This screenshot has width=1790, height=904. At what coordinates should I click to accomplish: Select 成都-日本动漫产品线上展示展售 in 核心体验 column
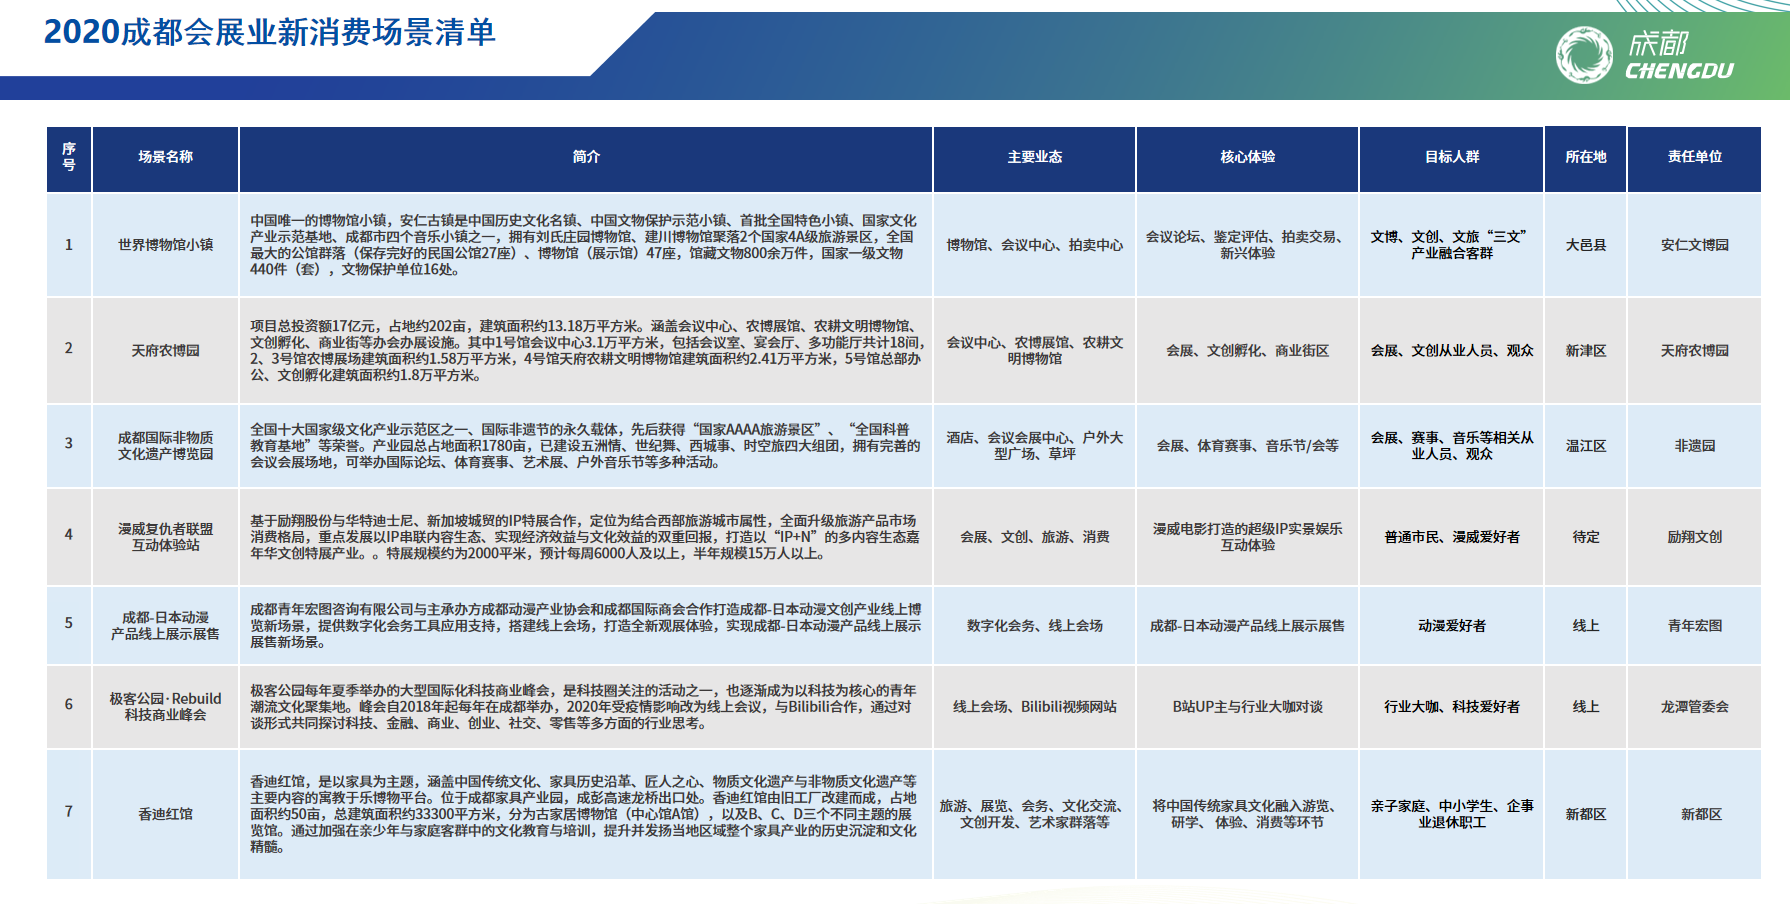point(1248,626)
